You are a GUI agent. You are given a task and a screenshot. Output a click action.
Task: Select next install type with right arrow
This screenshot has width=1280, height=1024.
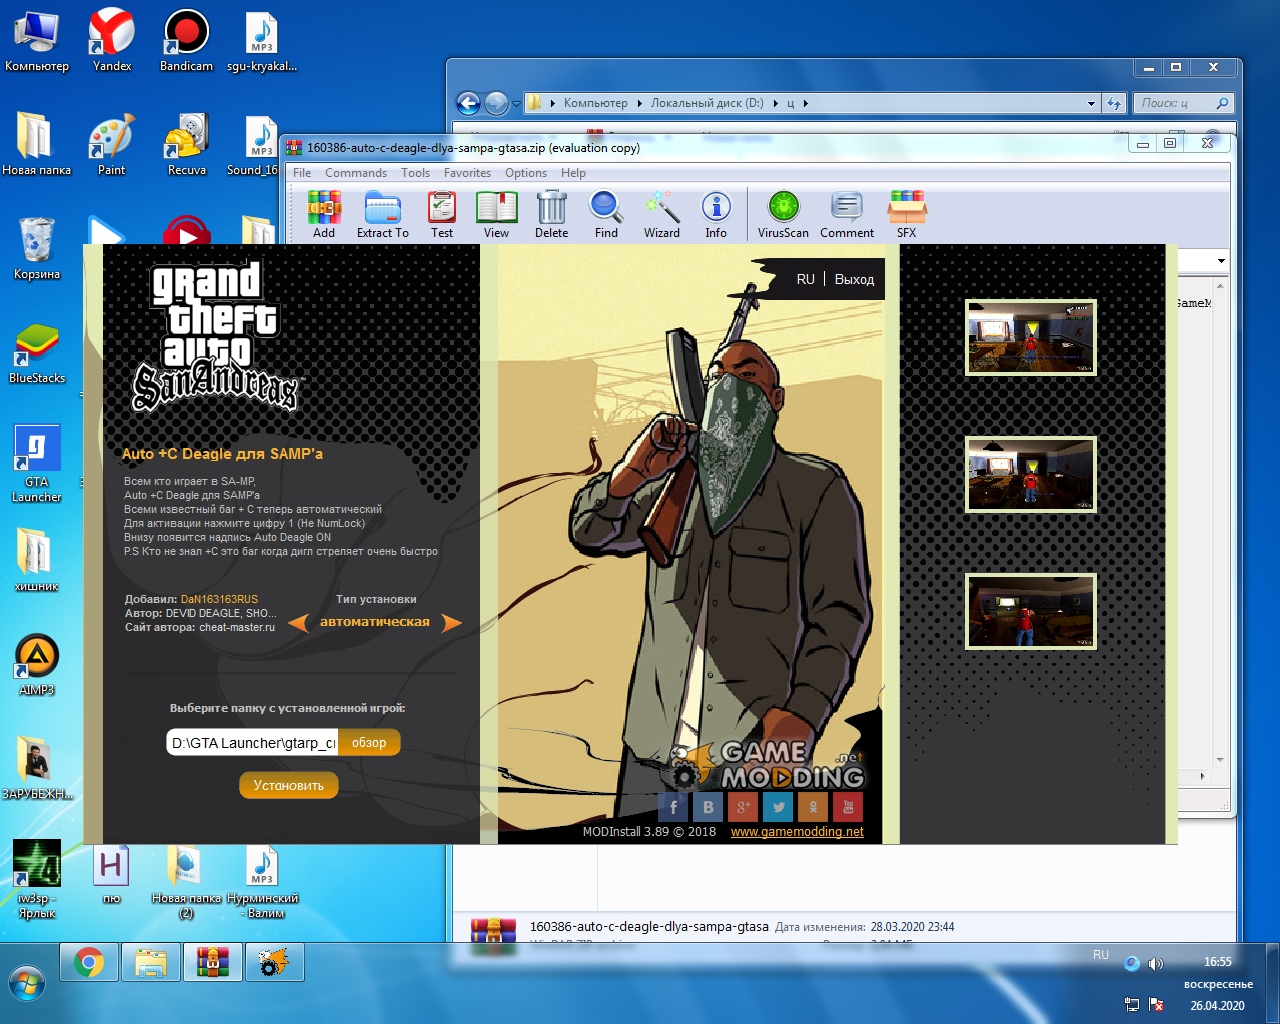click(x=452, y=623)
